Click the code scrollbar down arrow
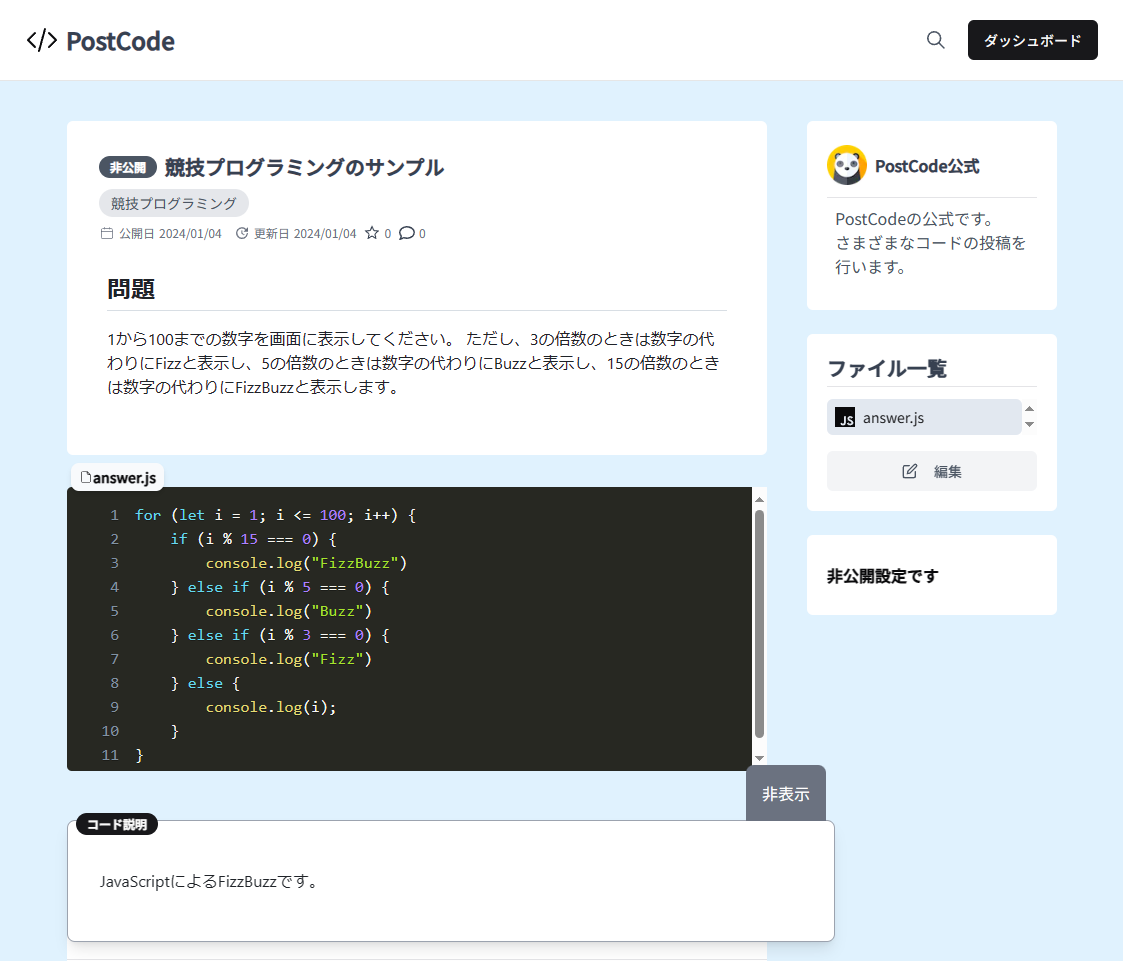 click(759, 758)
